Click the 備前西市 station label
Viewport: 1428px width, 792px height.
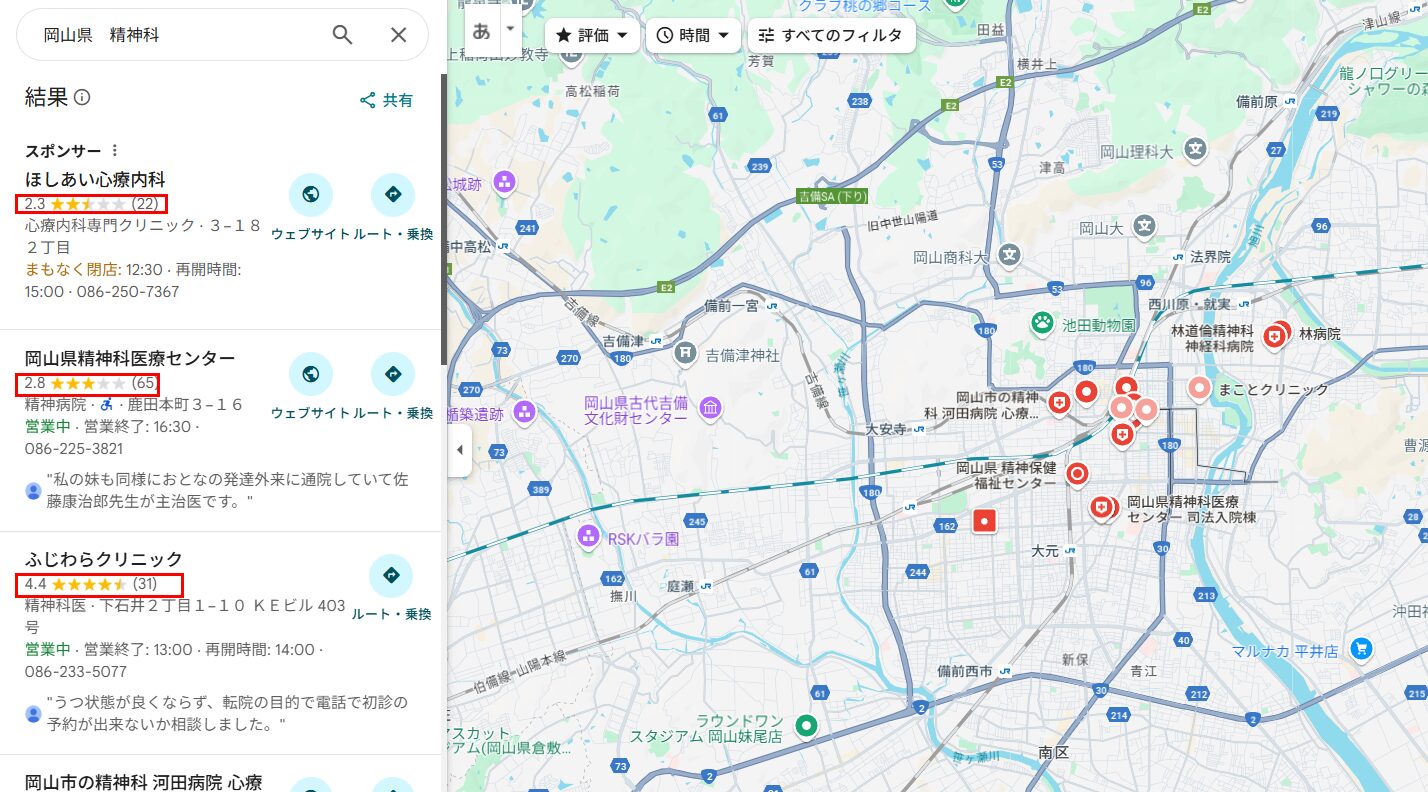coord(965,671)
